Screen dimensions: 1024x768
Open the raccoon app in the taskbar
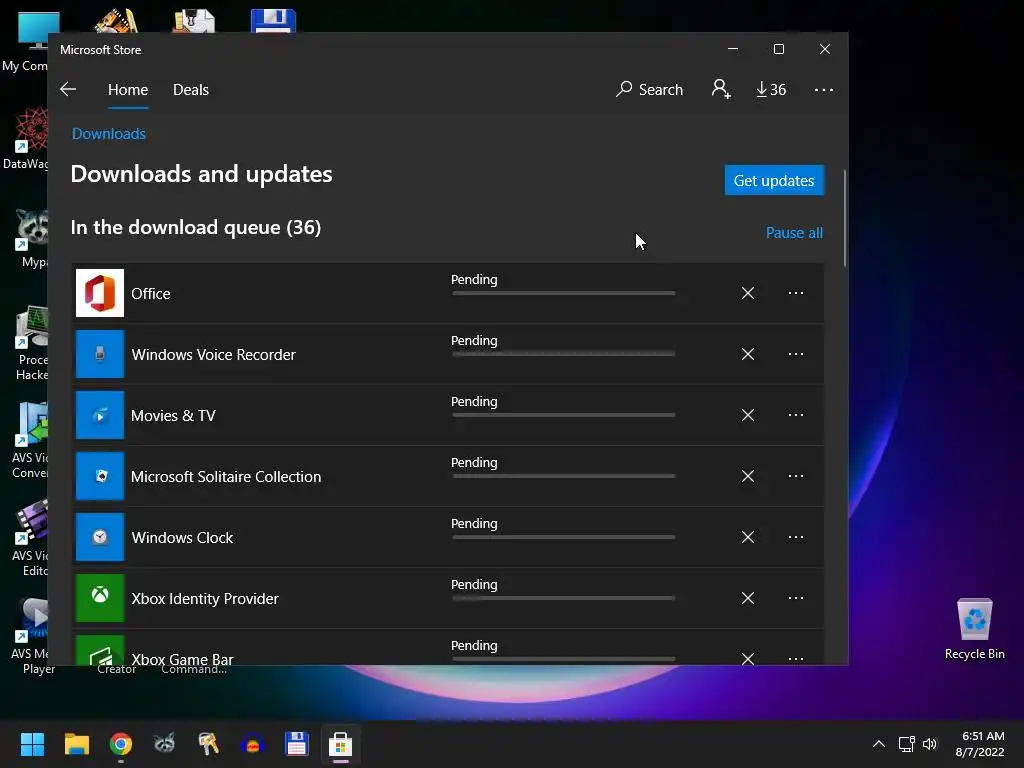click(165, 744)
